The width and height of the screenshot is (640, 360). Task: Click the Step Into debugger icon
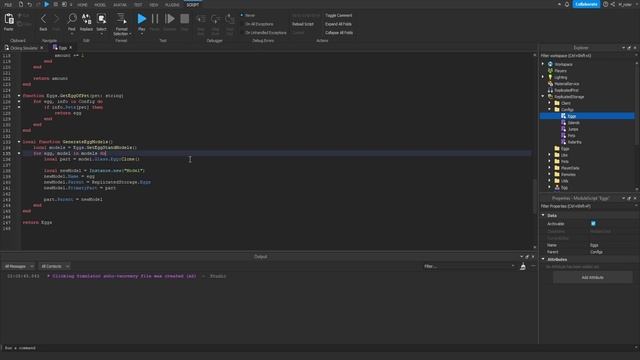(x=200, y=19)
